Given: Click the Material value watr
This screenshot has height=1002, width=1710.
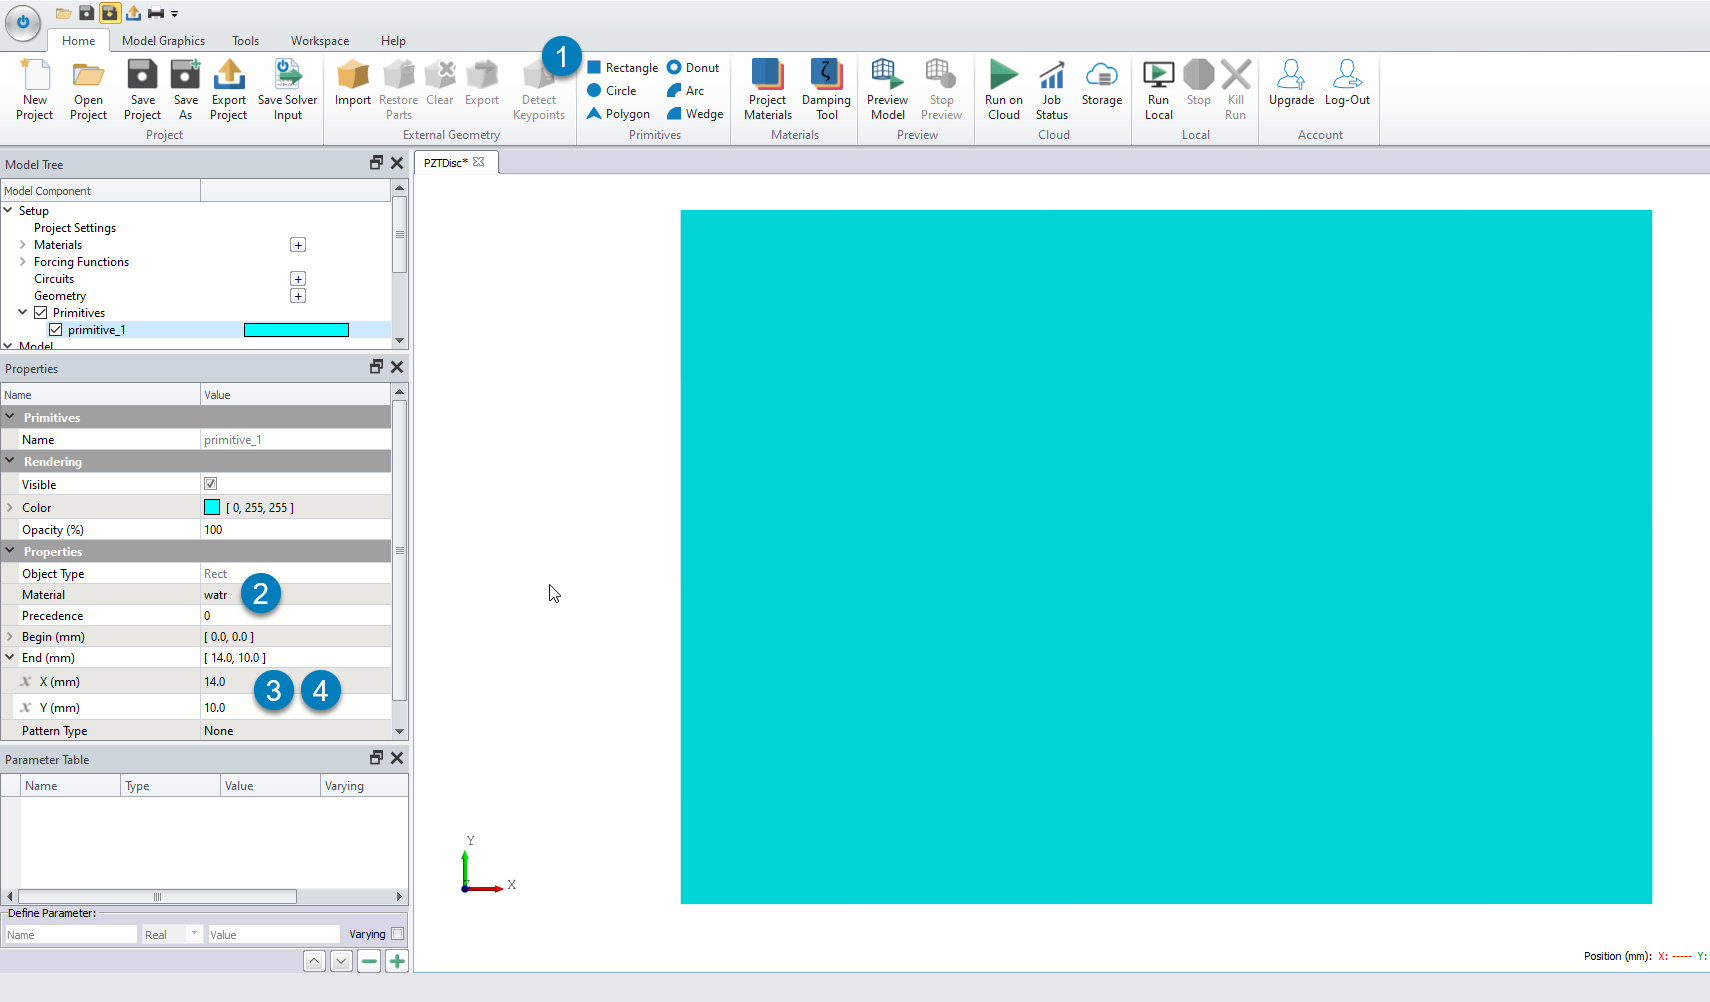Looking at the screenshot, I should tap(216, 595).
